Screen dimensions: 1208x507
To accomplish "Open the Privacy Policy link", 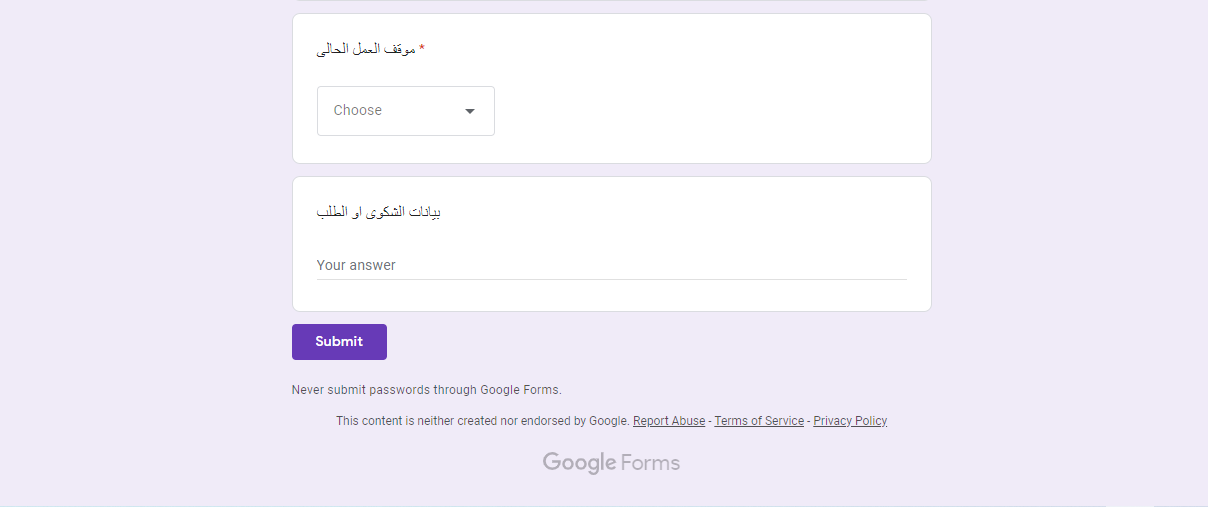I will (850, 421).
